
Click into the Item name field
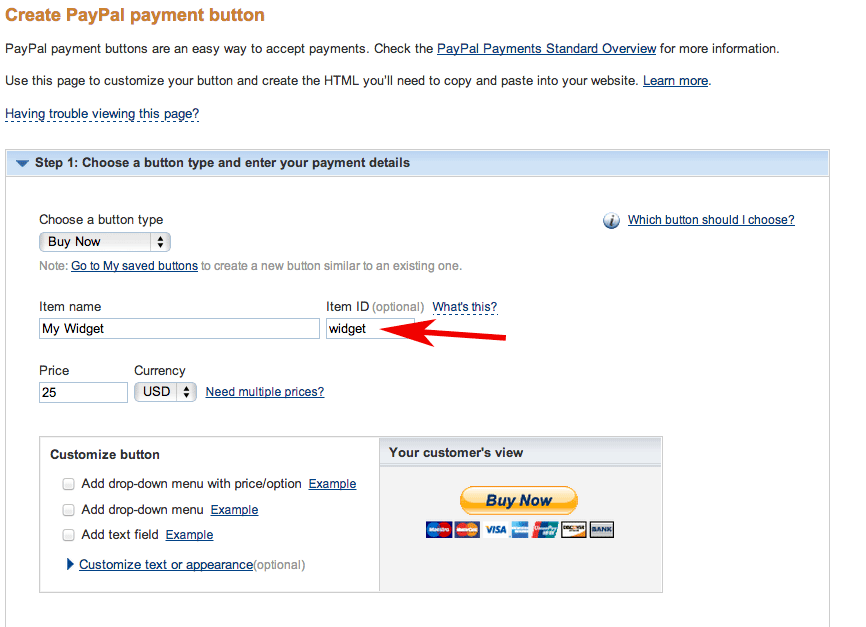pyautogui.click(x=179, y=329)
